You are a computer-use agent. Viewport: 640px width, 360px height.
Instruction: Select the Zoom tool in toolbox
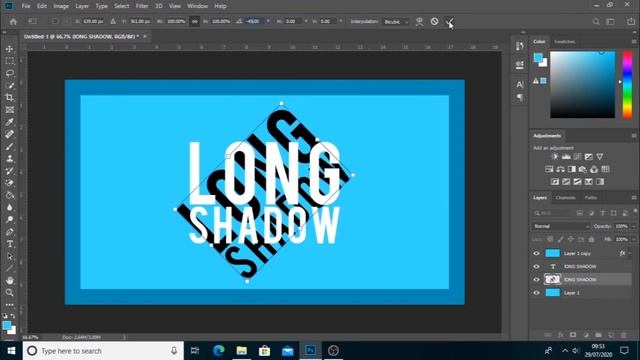[x=9, y=293]
